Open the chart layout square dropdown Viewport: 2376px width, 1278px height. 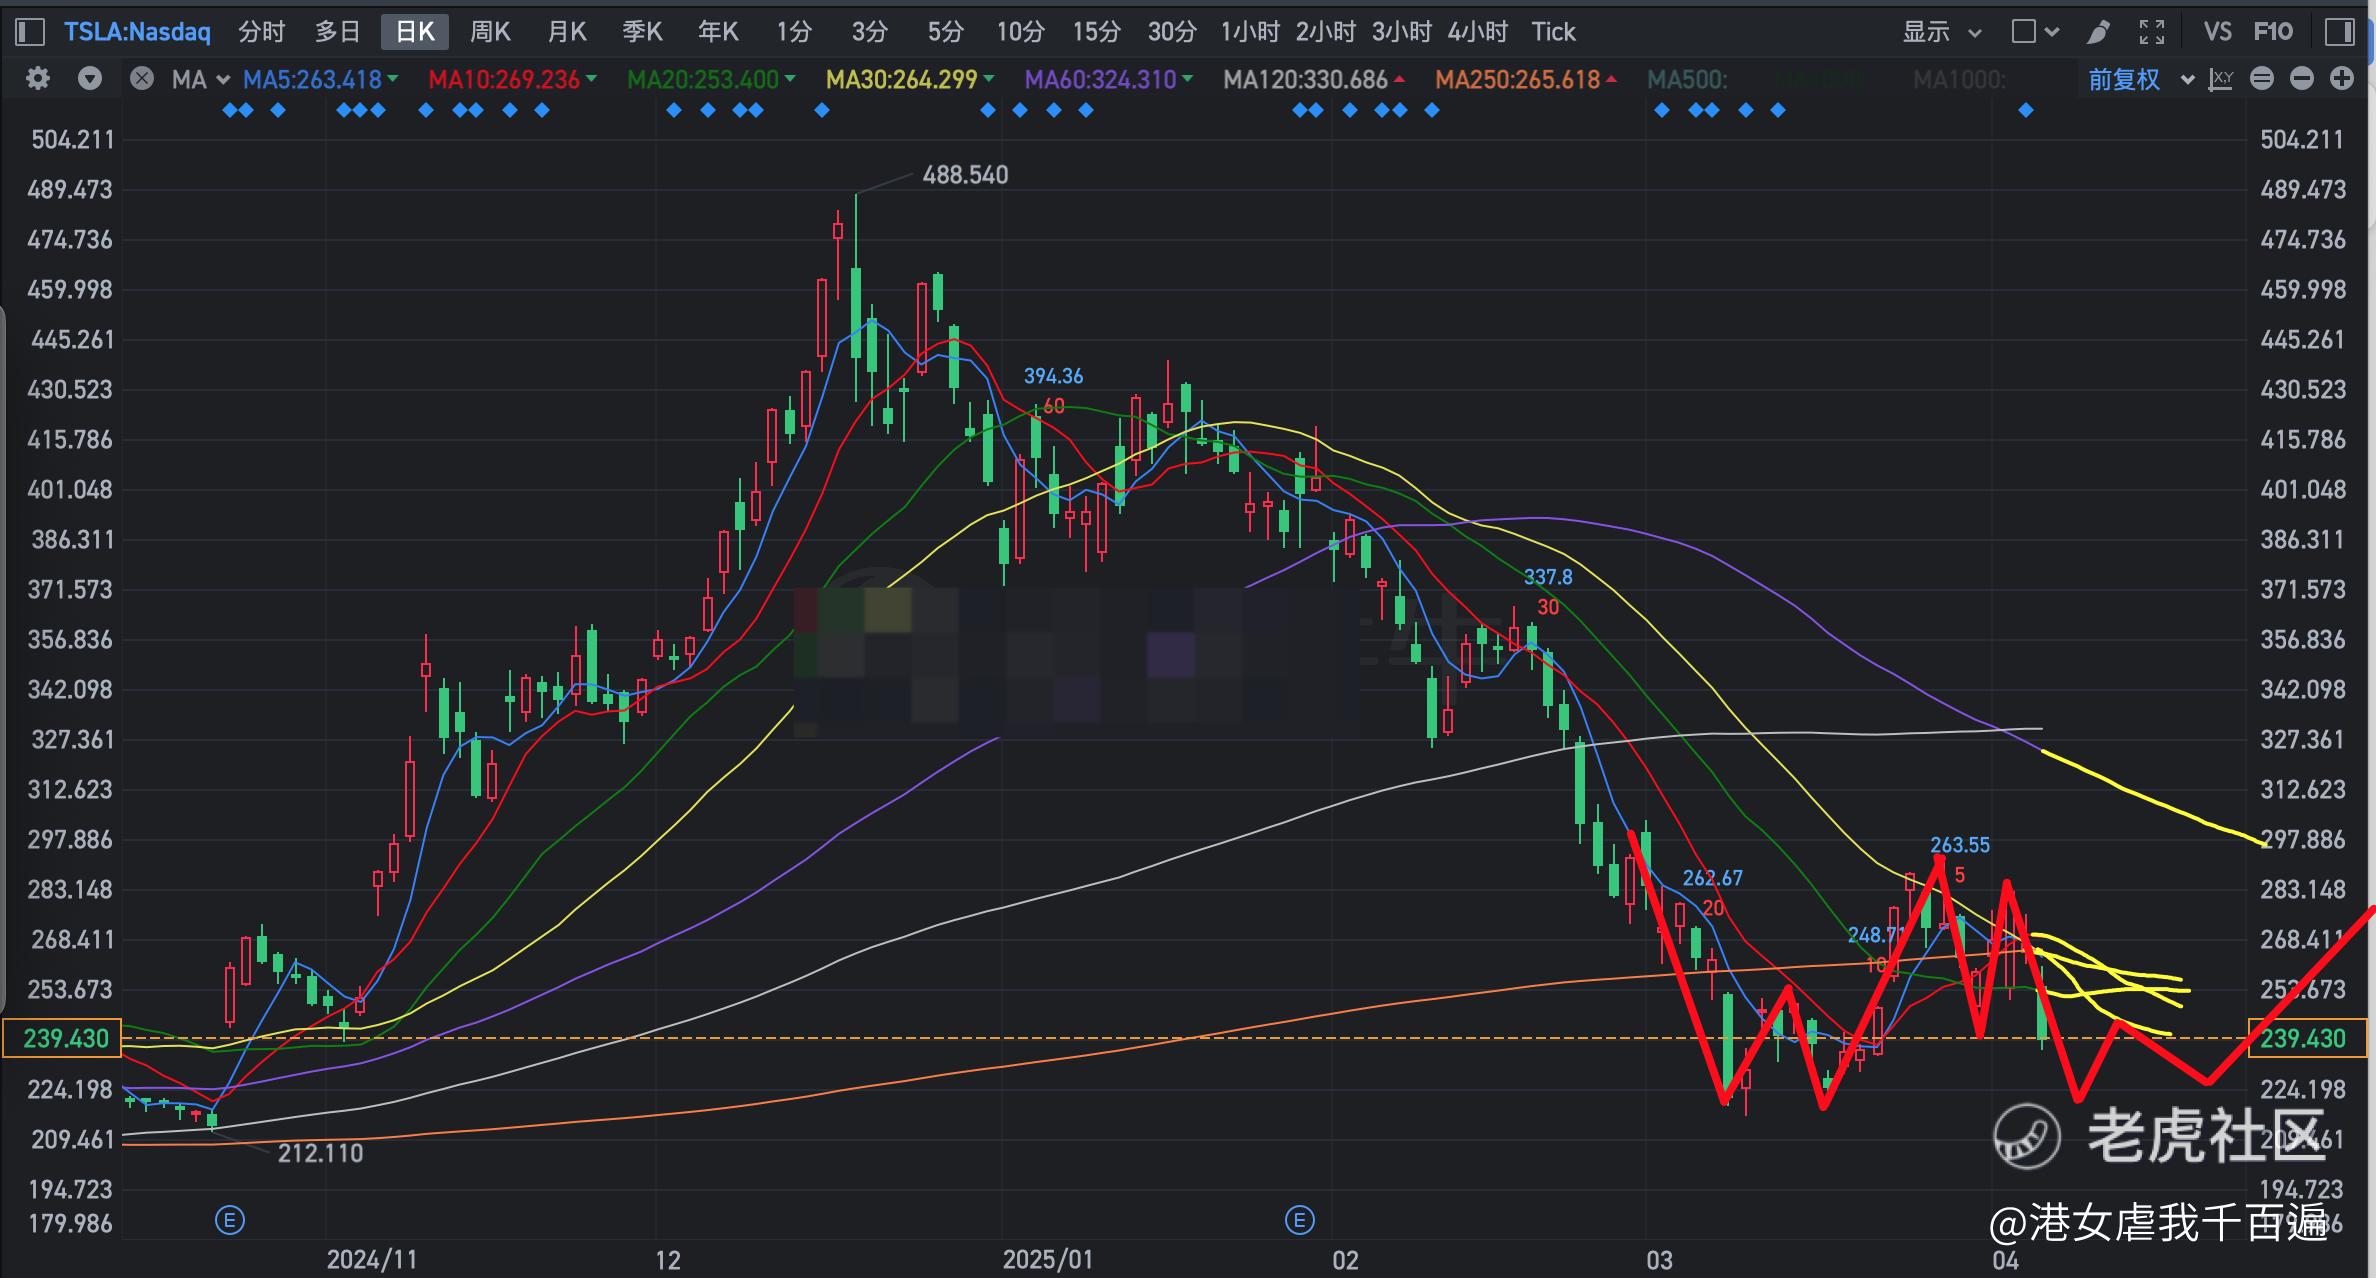coord(2035,32)
